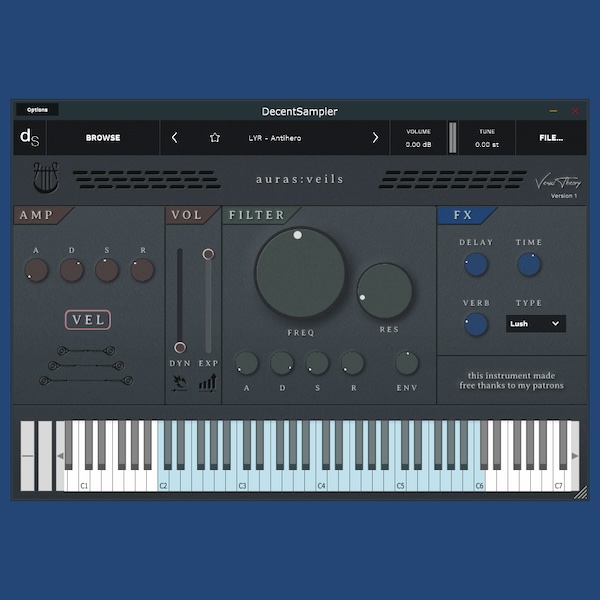This screenshot has height=600, width=600.
Task: Click the FILTER envelope D knob
Action: tap(282, 363)
